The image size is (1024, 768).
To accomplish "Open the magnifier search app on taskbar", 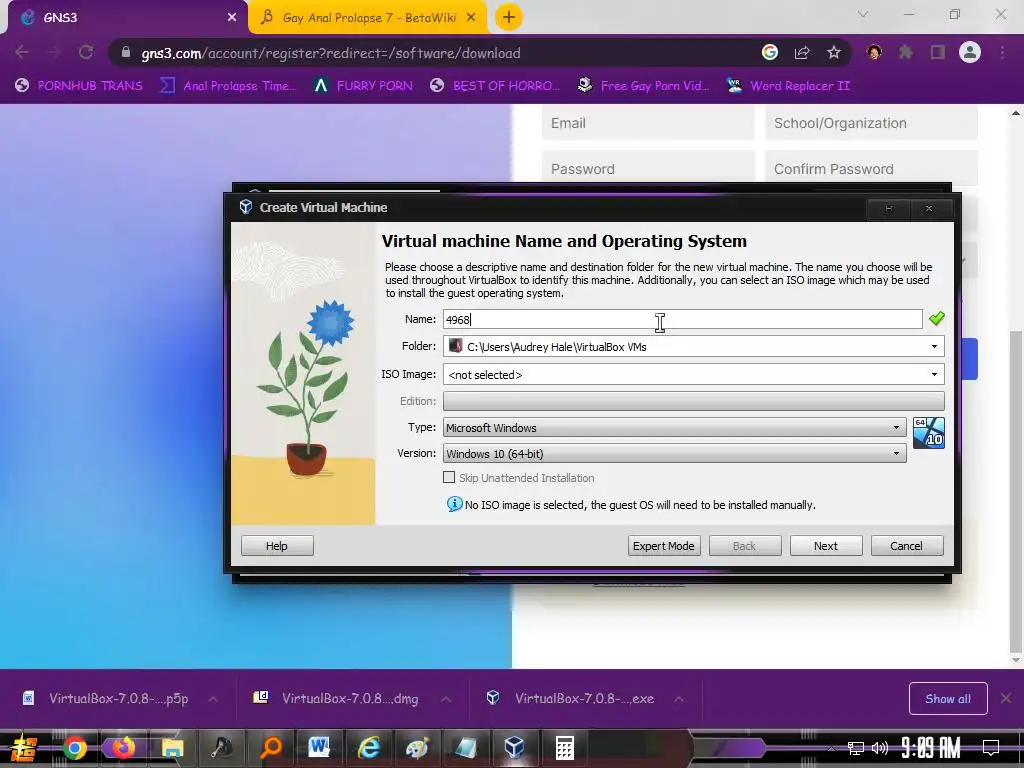I will (270, 748).
